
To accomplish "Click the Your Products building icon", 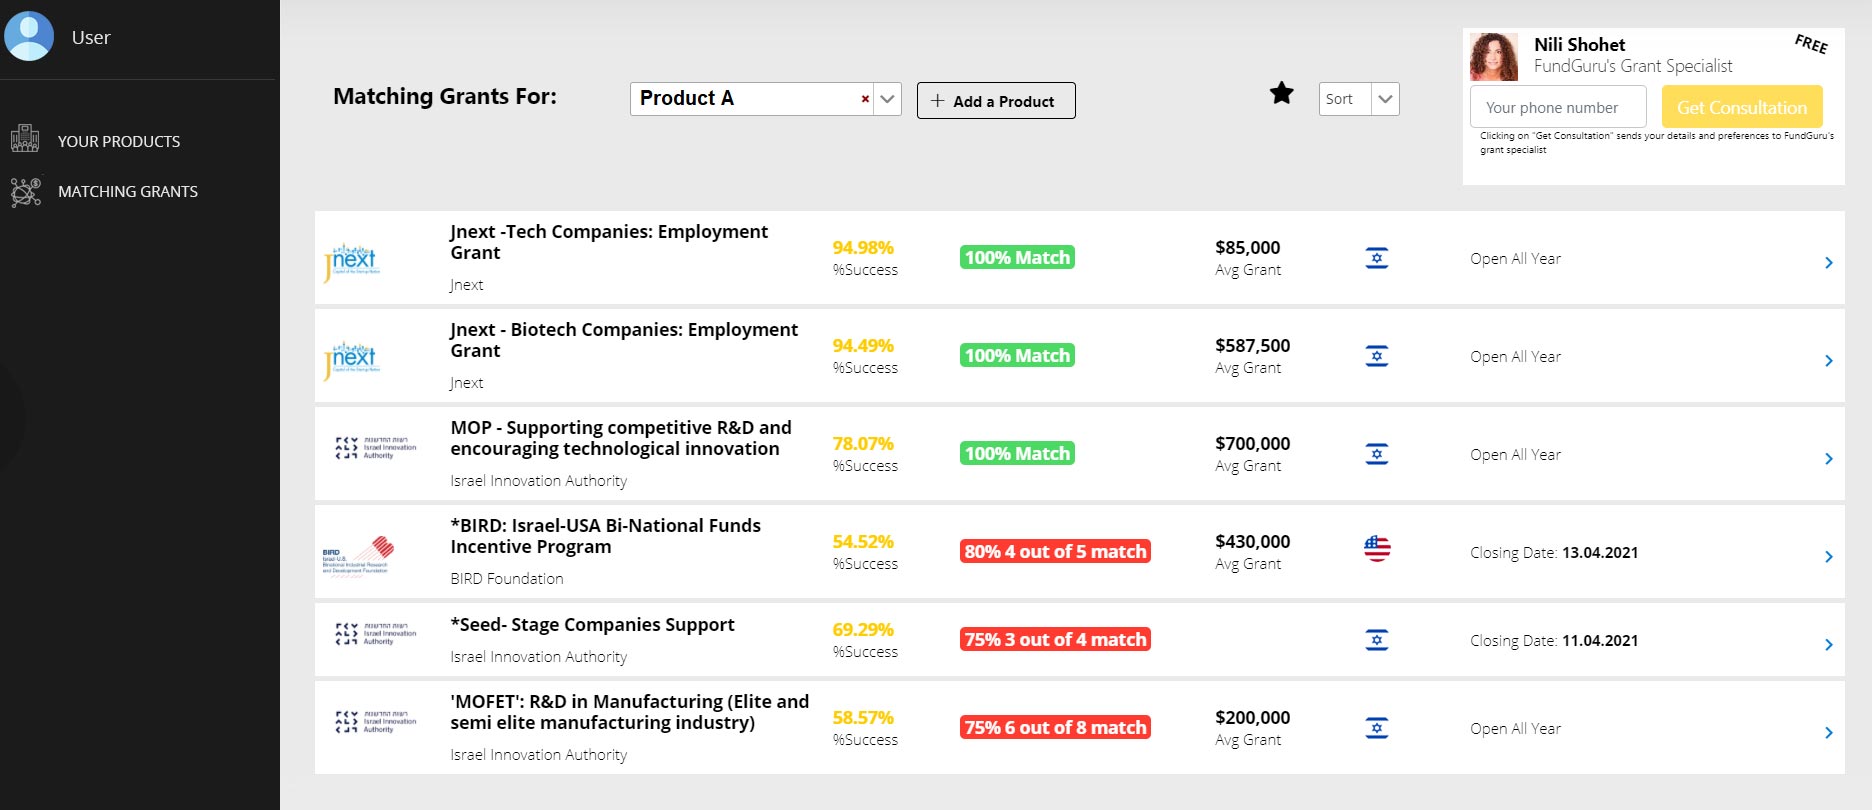I will [25, 139].
